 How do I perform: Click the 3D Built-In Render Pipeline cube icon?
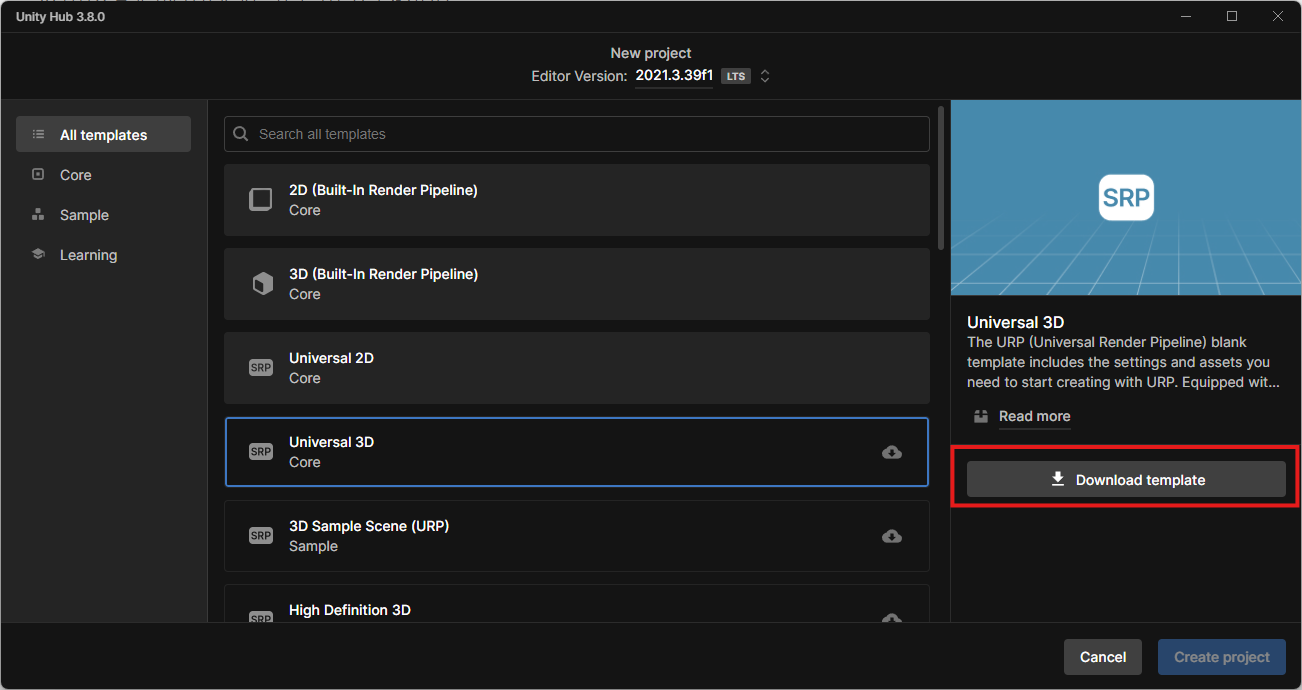(261, 284)
